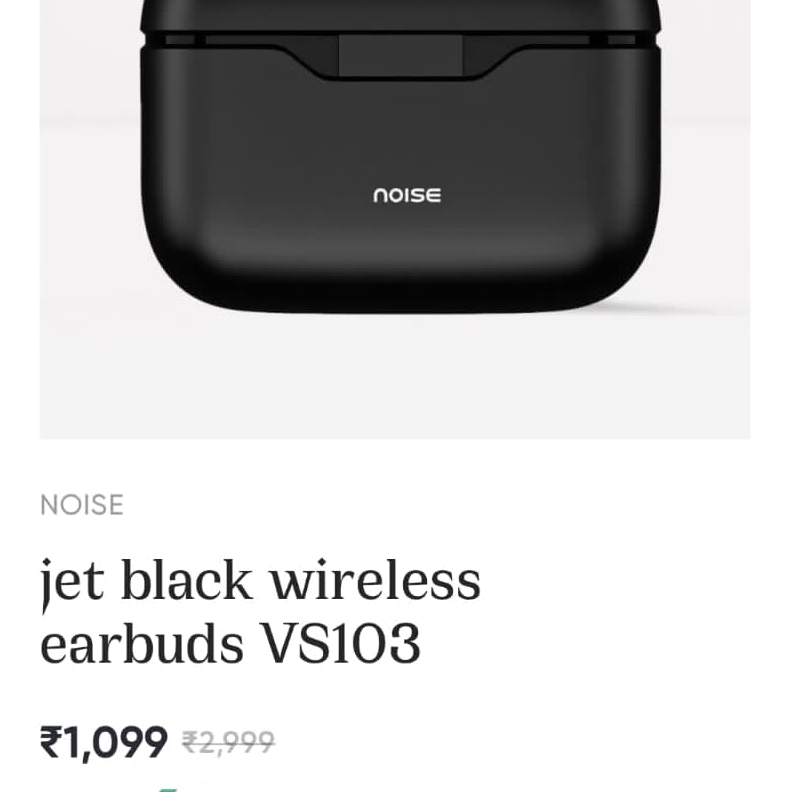Select the VS103 model text
The width and height of the screenshot is (792, 792).
click(x=339, y=644)
